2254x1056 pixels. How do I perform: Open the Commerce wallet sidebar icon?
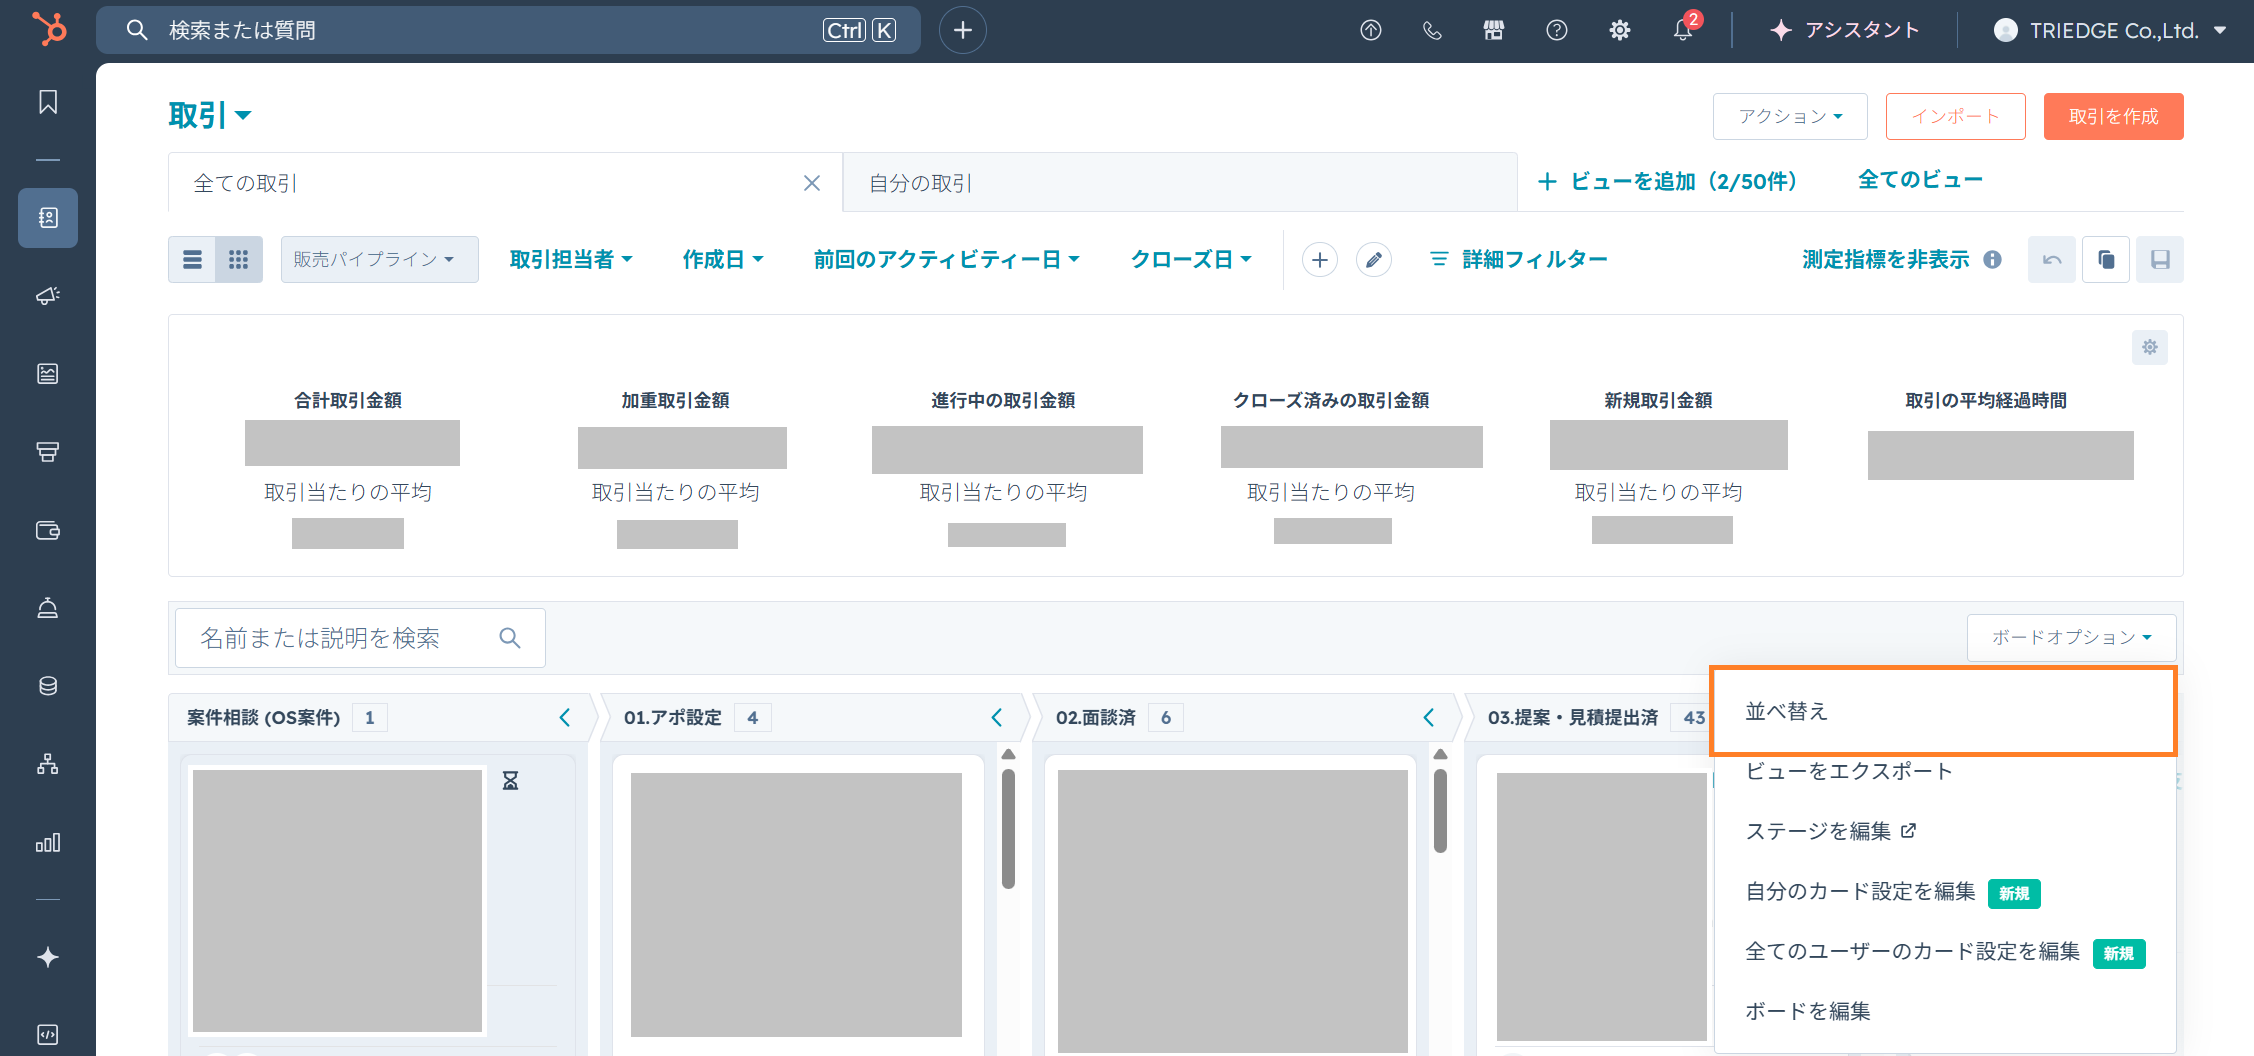coord(48,530)
